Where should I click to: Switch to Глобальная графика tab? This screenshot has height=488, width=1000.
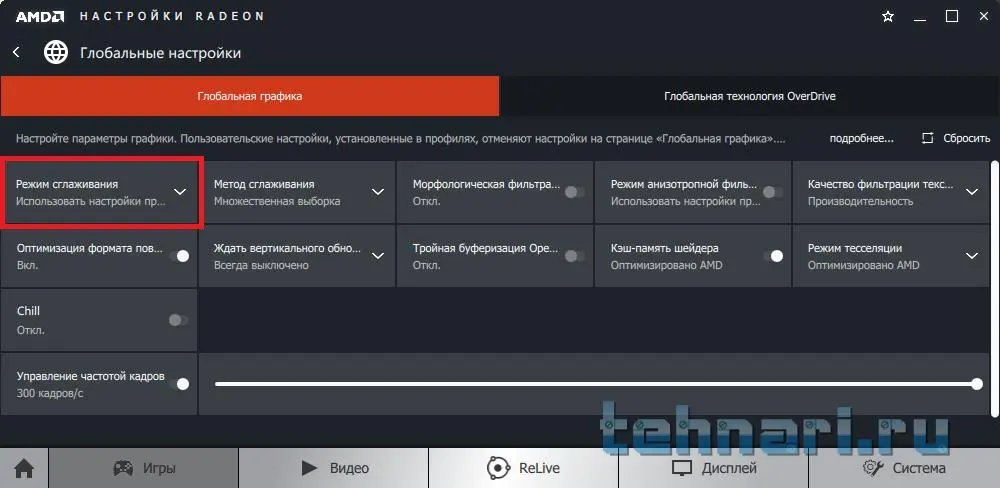point(249,96)
